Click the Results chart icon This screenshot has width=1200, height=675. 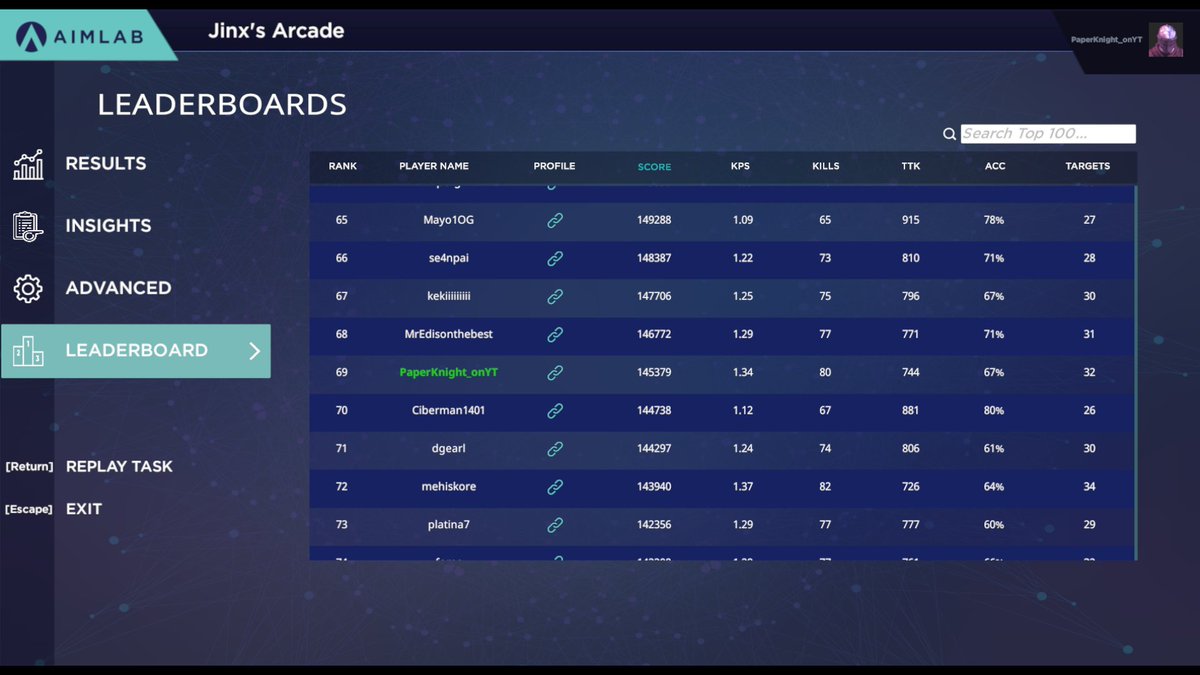[x=28, y=165]
